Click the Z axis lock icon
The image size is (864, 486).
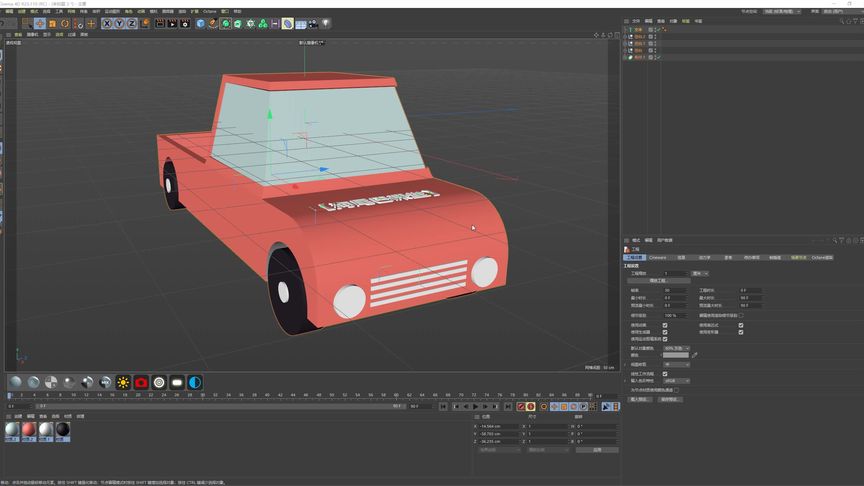pos(131,23)
